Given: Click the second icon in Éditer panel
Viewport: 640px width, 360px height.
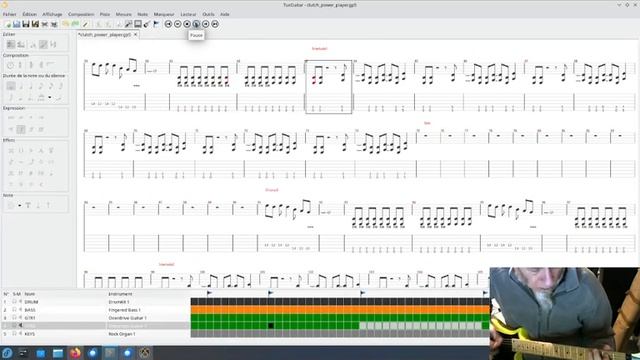Looking at the screenshot, I should [x=21, y=44].
